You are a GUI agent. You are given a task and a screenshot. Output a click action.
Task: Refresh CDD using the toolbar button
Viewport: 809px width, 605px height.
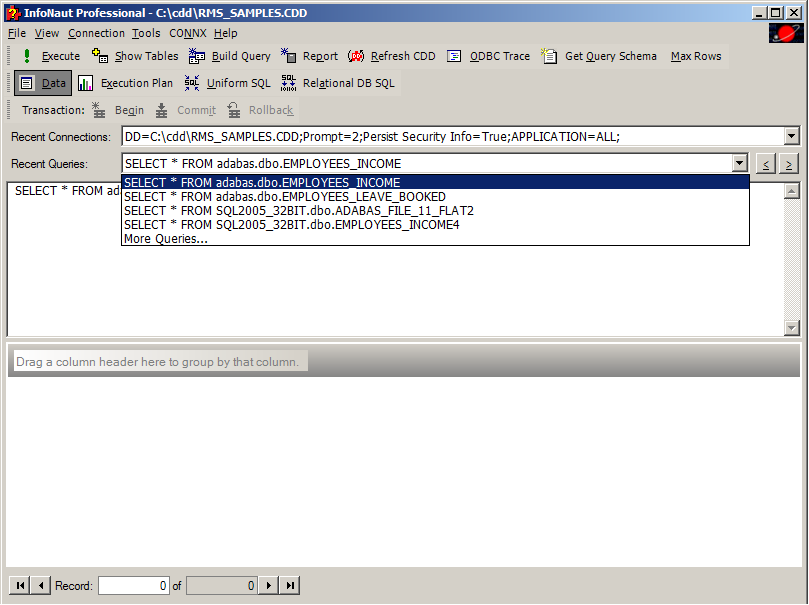[x=356, y=56]
